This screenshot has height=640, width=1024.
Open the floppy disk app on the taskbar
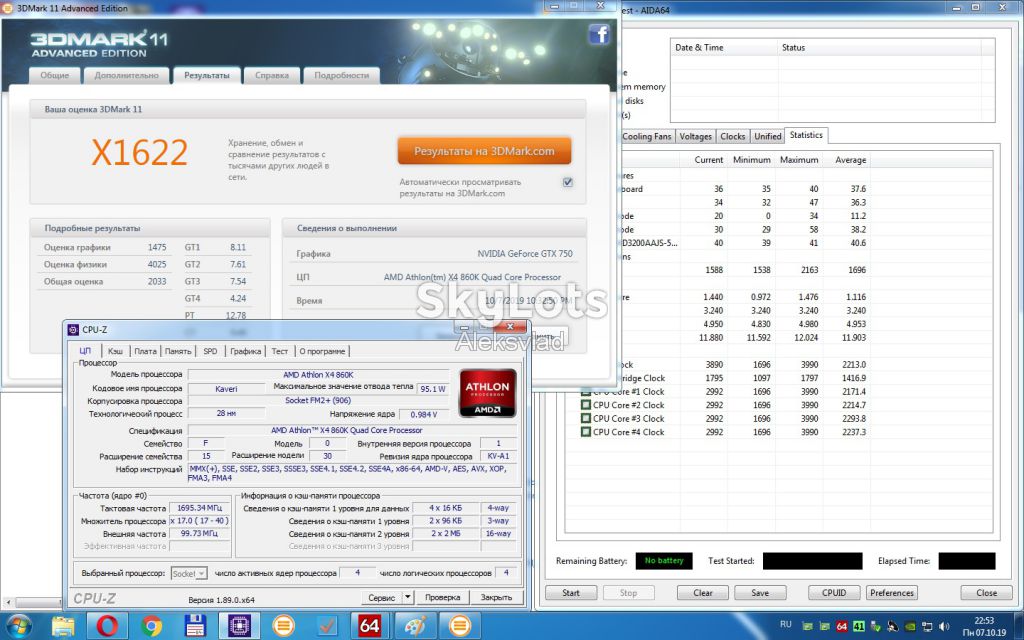tap(195, 626)
